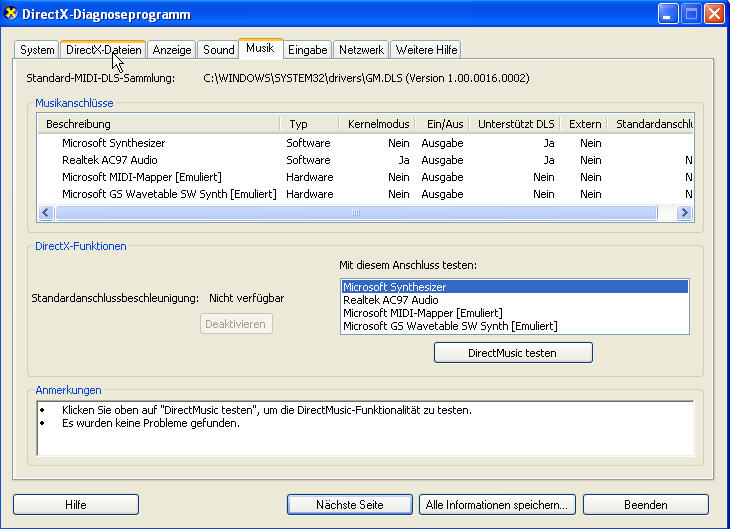730x529 pixels.
Task: Go to the Netzwerk tab
Action: [361, 49]
